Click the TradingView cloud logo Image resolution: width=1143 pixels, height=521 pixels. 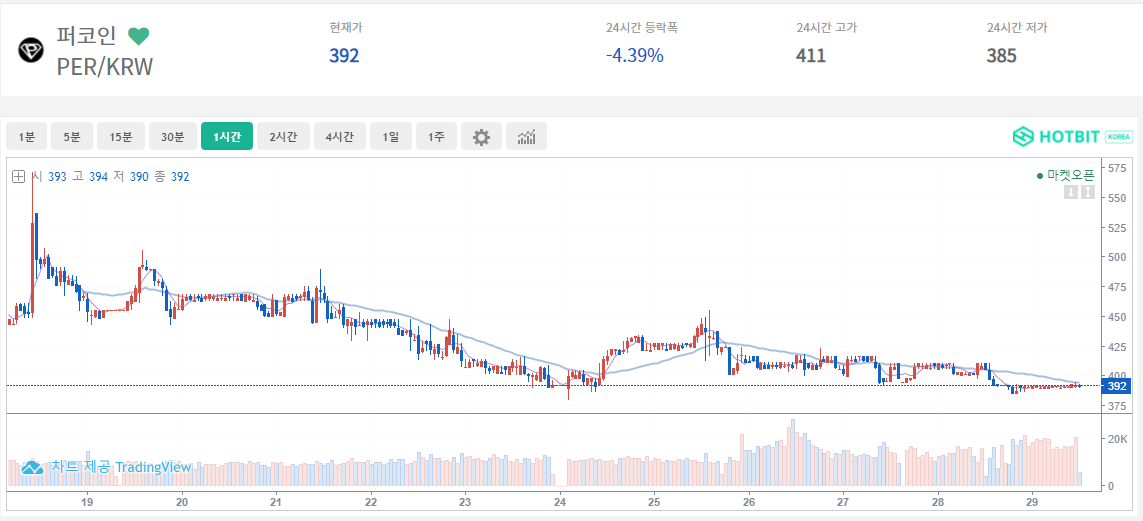tap(32, 467)
